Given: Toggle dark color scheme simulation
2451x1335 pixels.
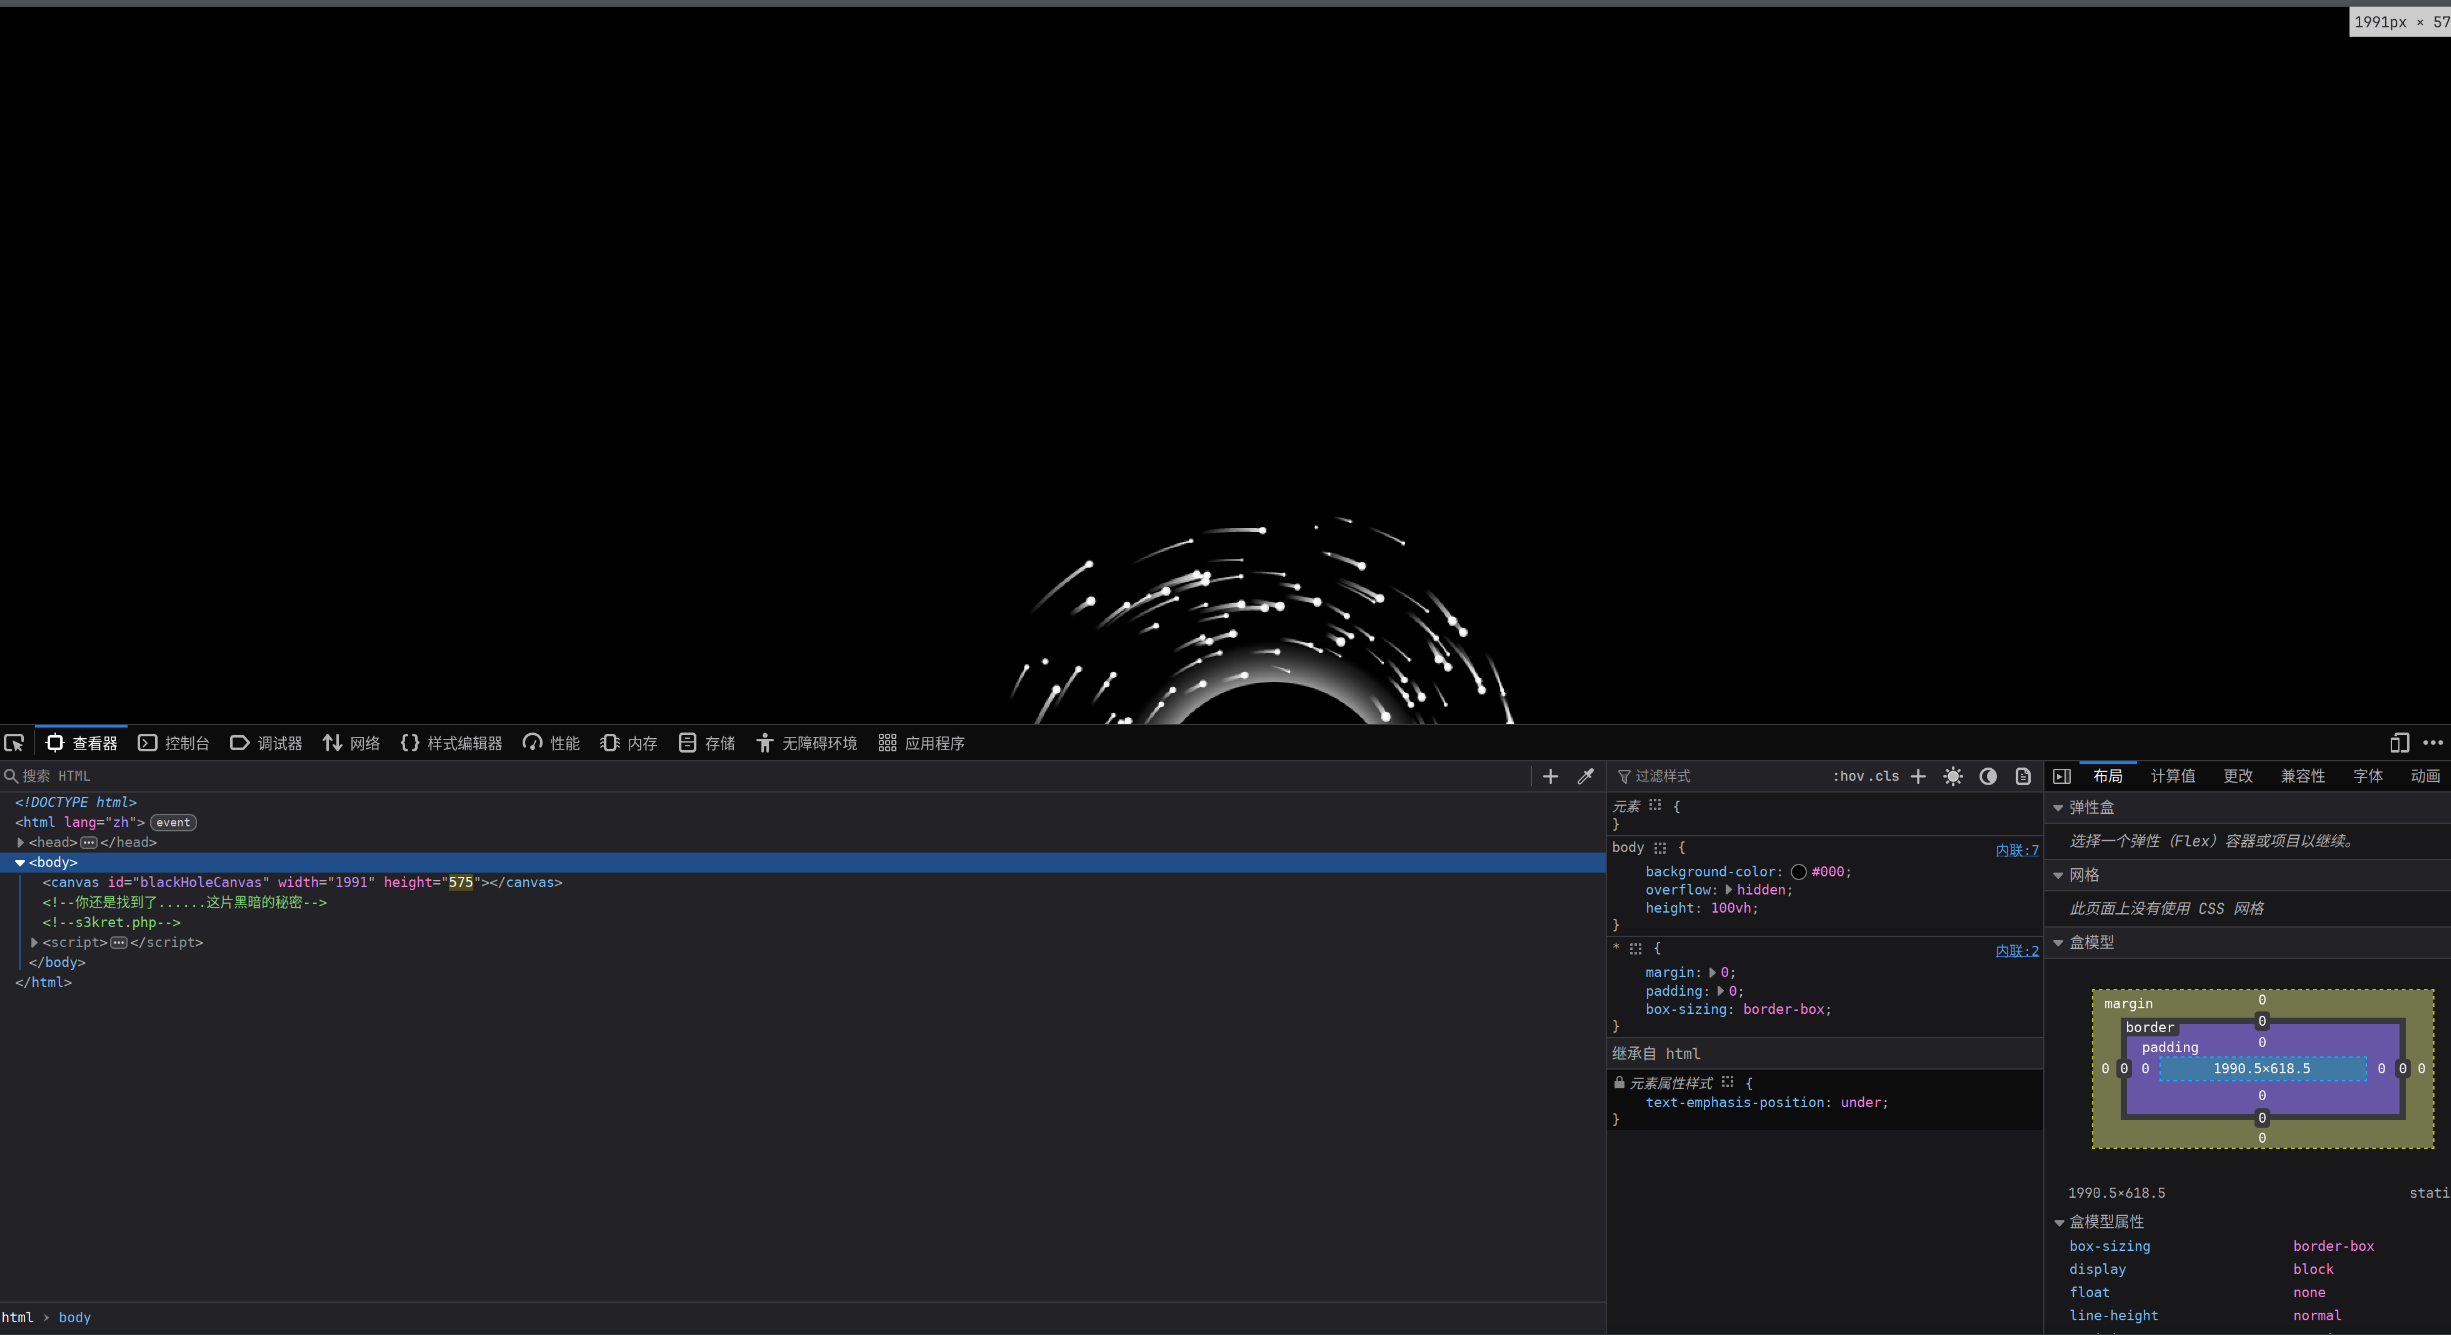Looking at the screenshot, I should 1988,776.
